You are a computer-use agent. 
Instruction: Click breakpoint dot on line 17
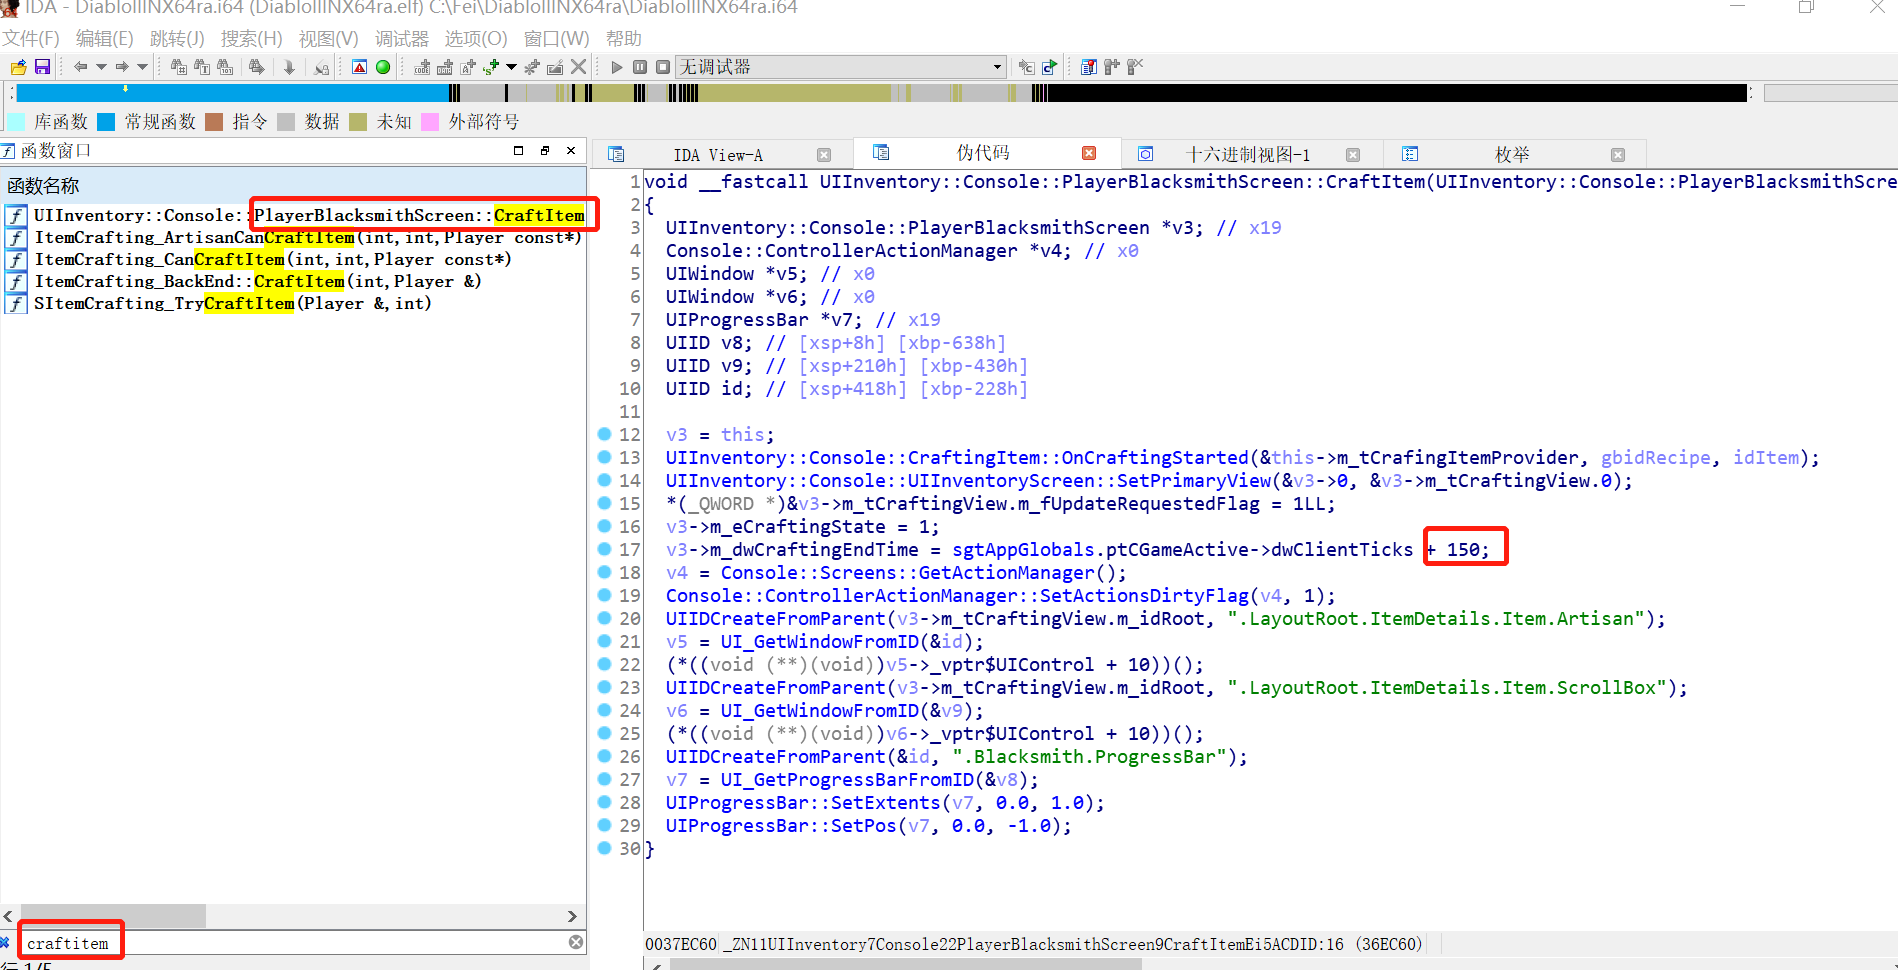[604, 549]
